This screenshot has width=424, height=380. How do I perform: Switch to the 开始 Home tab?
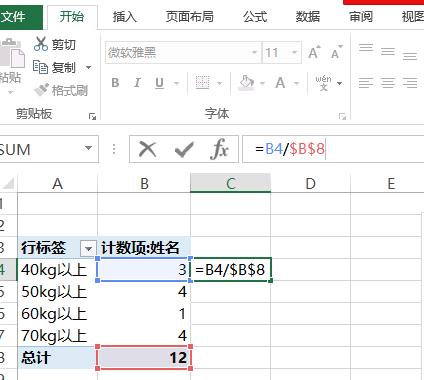[72, 17]
